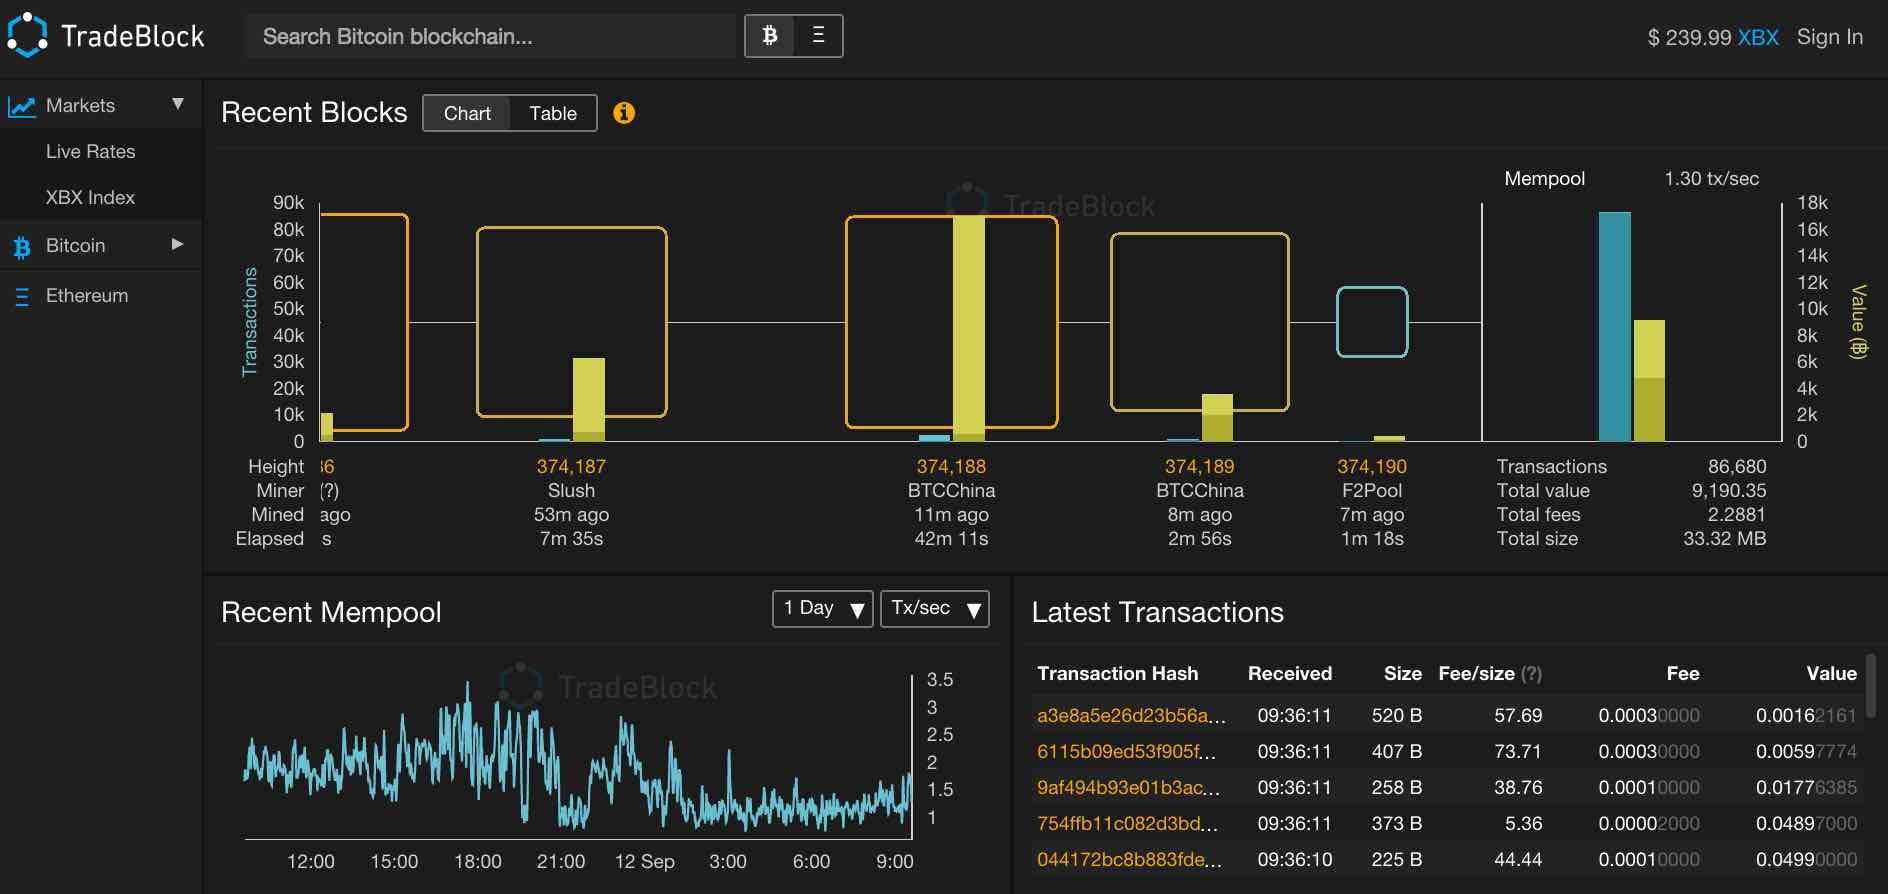The width and height of the screenshot is (1888, 894).
Task: Click the Fee column header
Action: tap(1682, 674)
